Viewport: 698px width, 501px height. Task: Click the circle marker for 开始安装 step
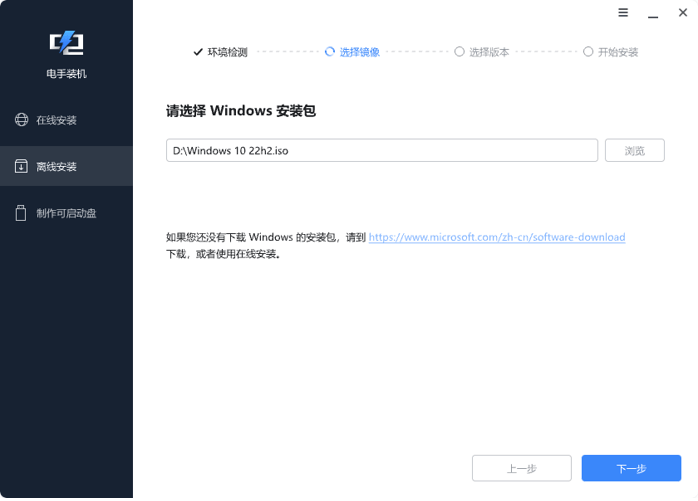tap(588, 52)
